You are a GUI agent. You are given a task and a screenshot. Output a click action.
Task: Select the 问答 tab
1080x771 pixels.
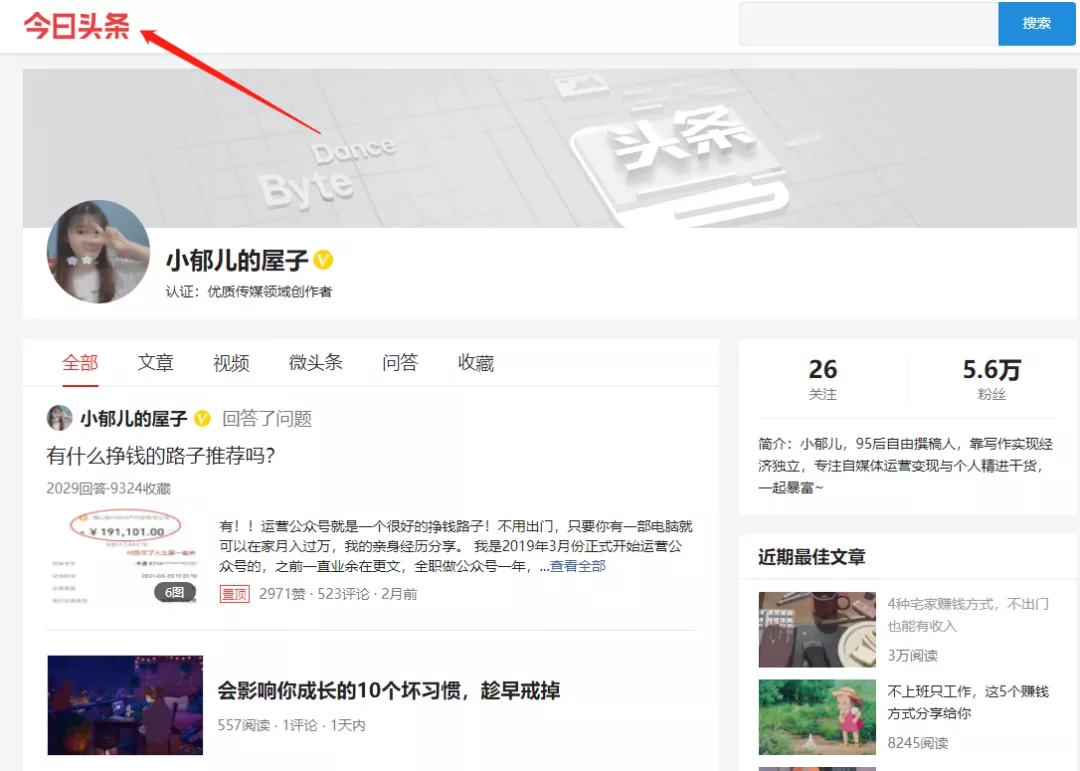click(x=399, y=363)
